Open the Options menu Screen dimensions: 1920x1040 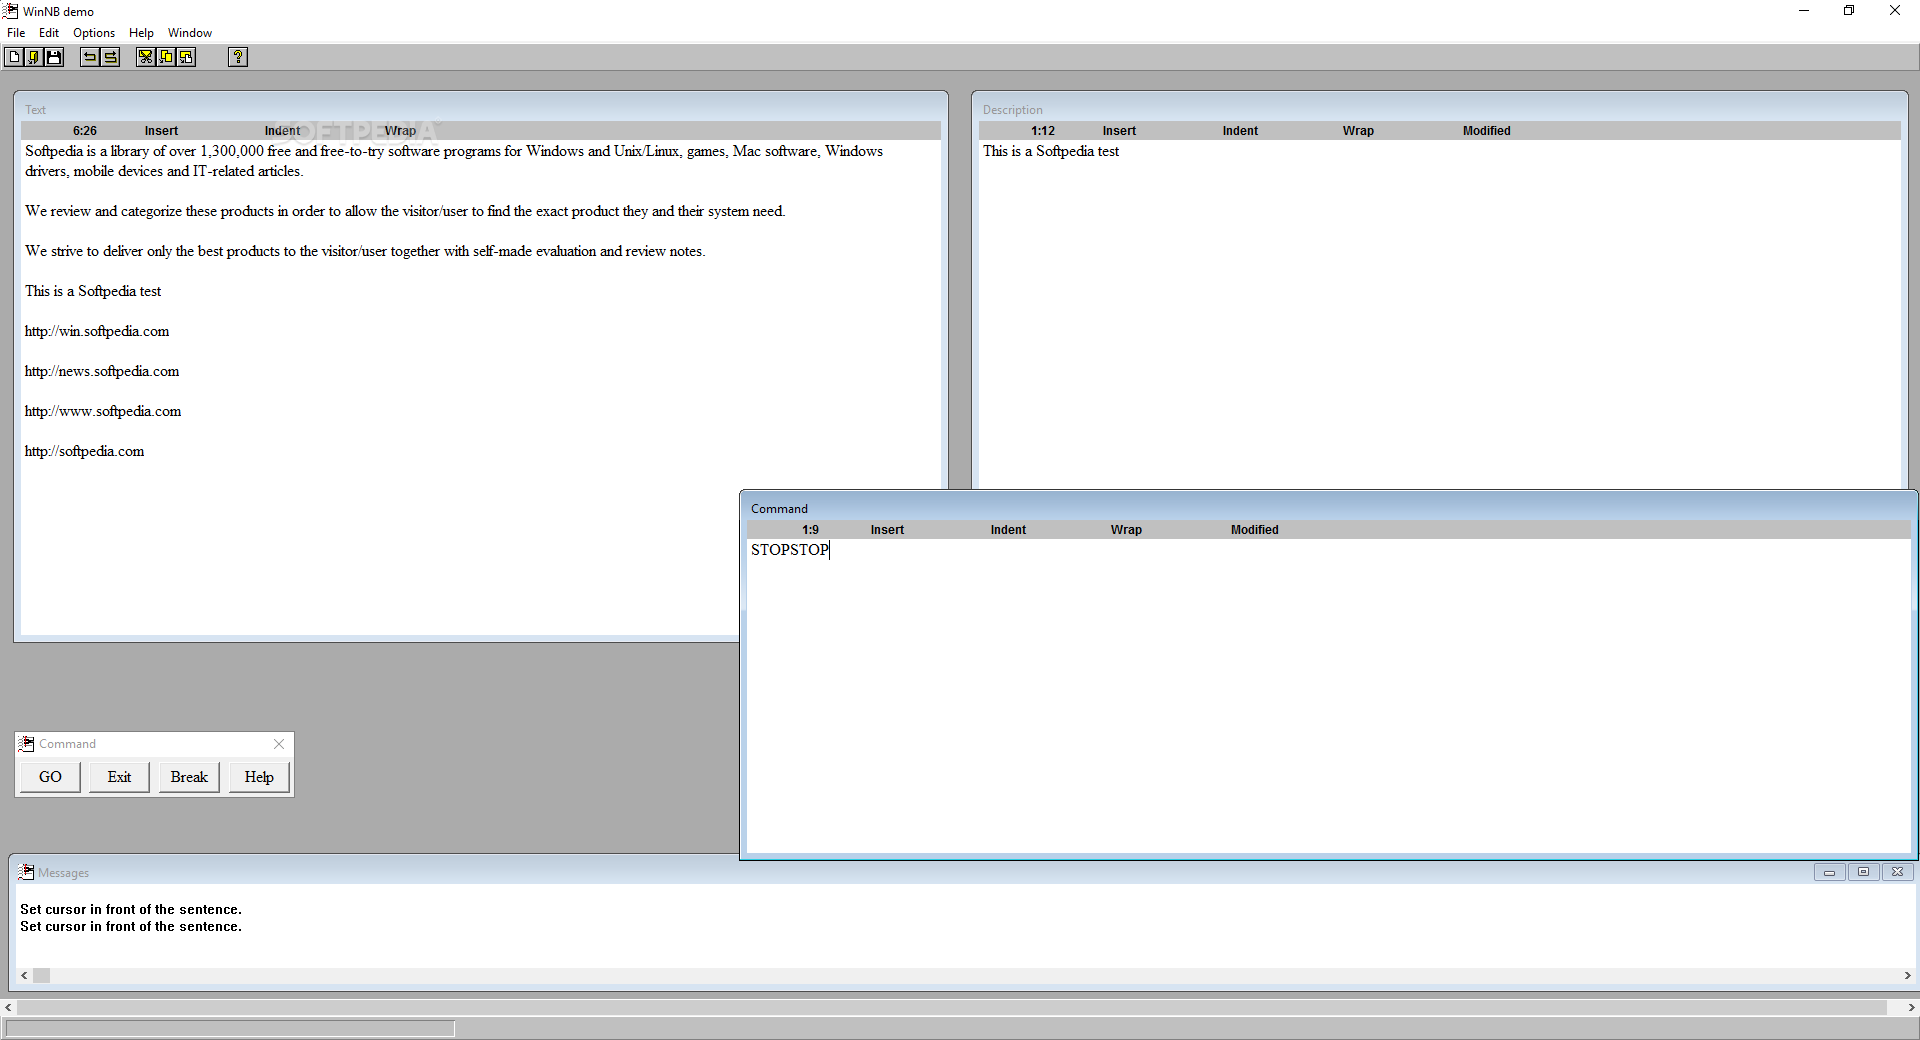(x=94, y=33)
